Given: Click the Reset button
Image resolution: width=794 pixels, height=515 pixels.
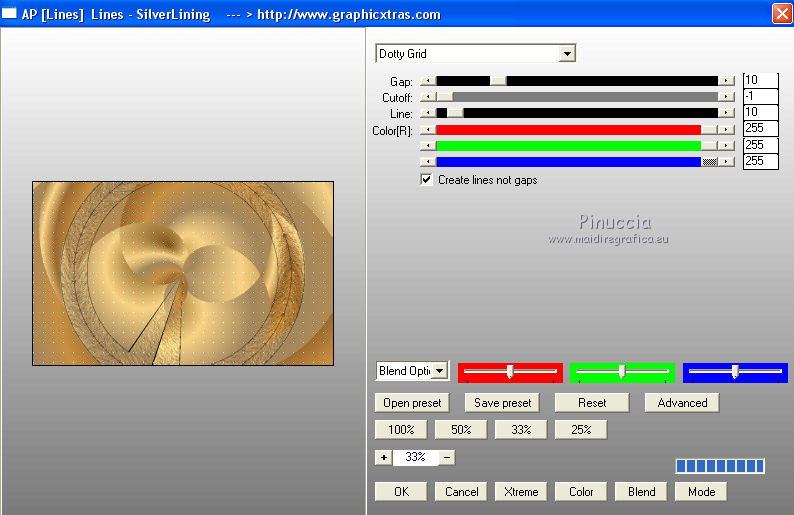Looking at the screenshot, I should click(592, 403).
